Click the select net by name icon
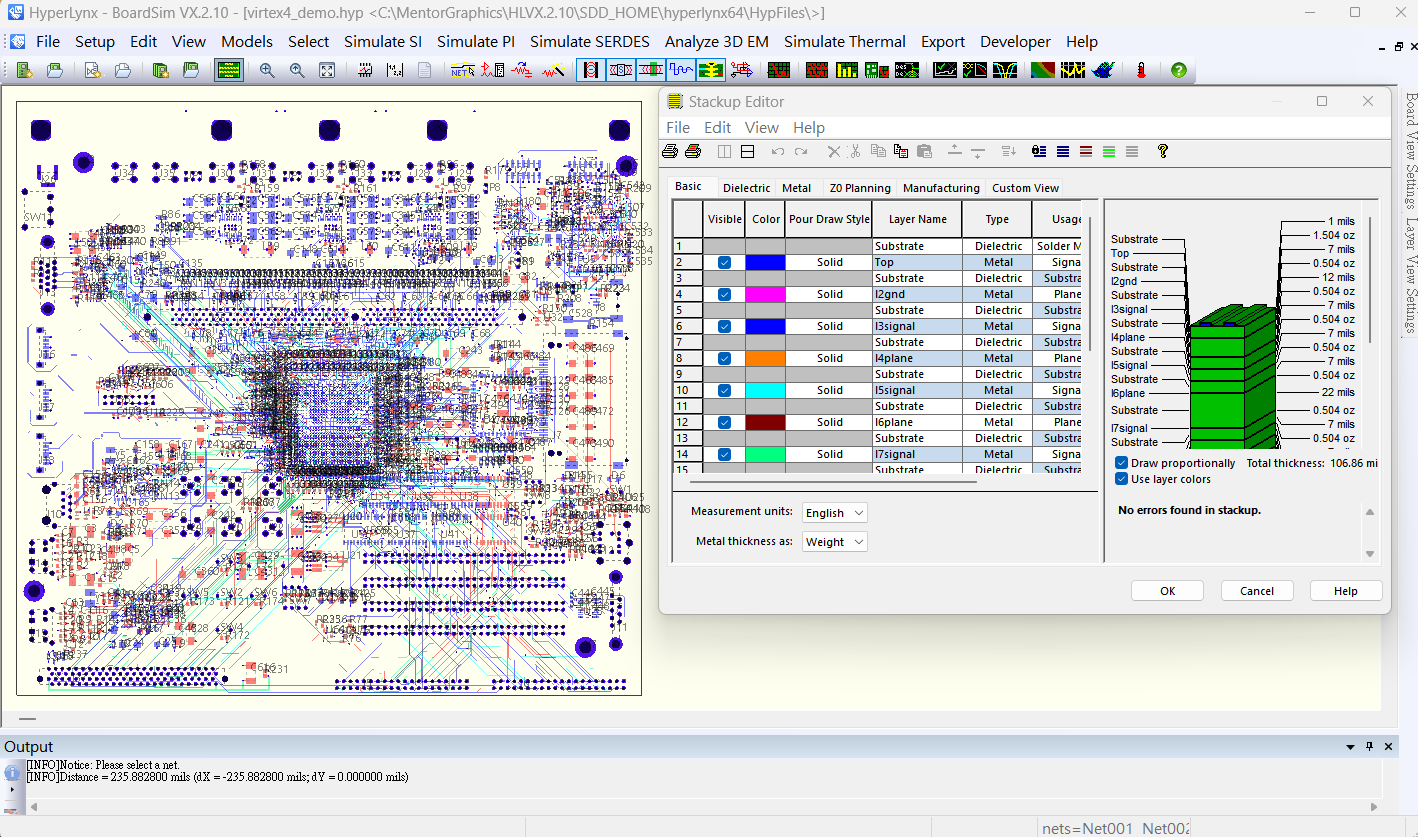 (x=462, y=70)
